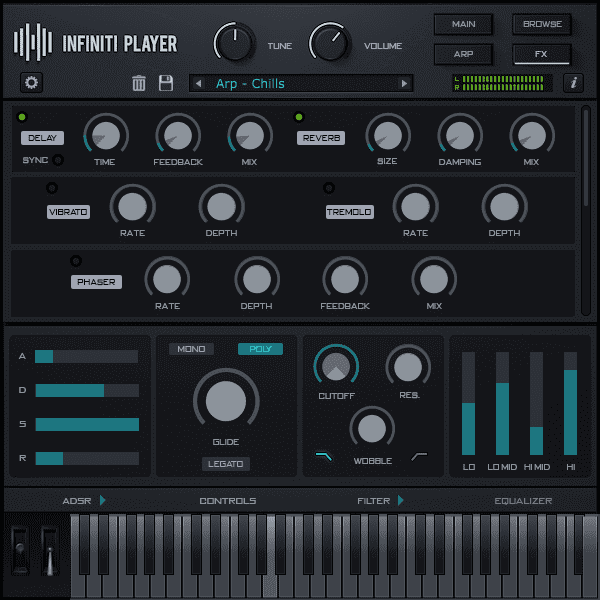
Task: Click the Equalizer section label
Action: point(523,501)
